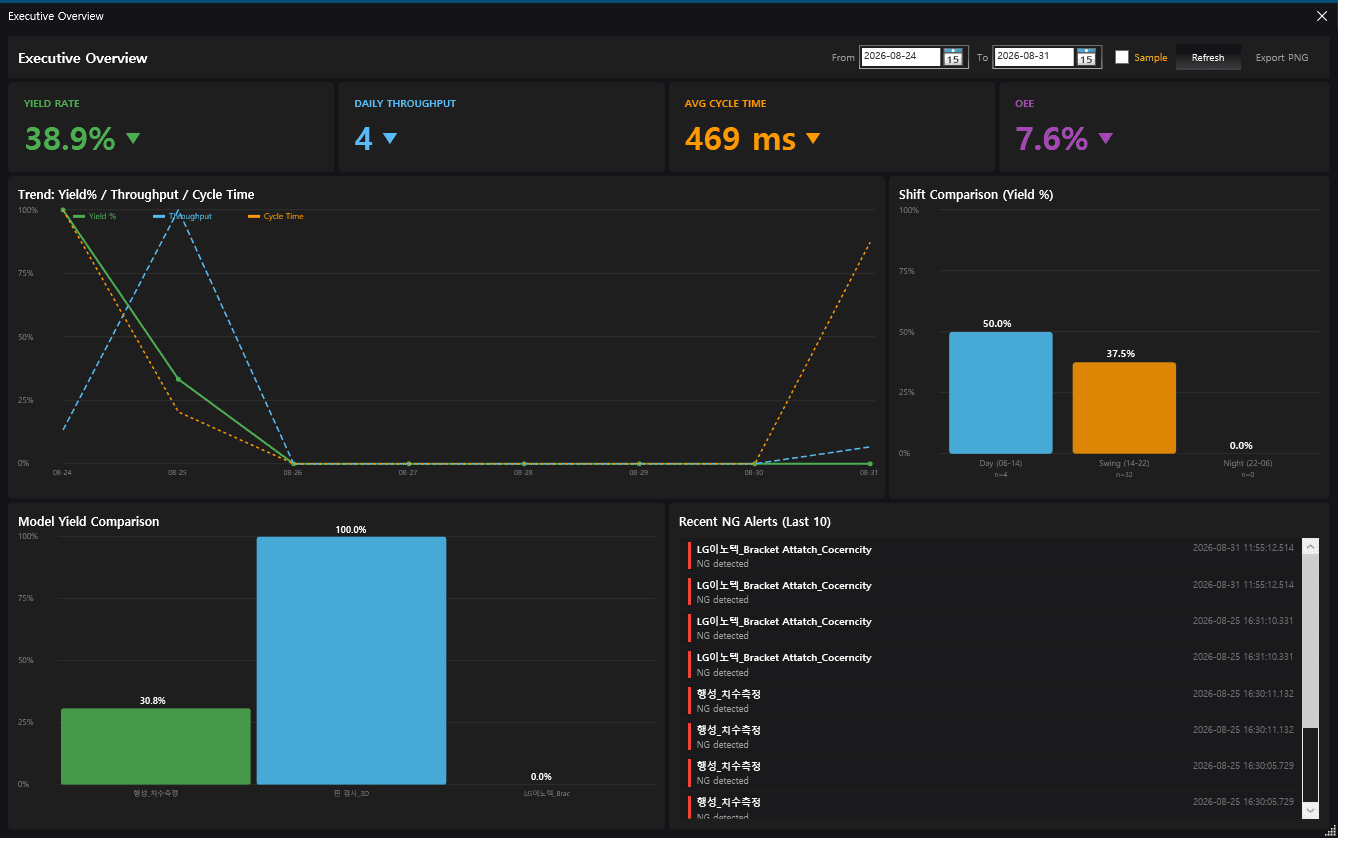The height and width of the screenshot is (851, 1351).
Task: Click the Daily Throughput value 4
Action: (x=363, y=138)
